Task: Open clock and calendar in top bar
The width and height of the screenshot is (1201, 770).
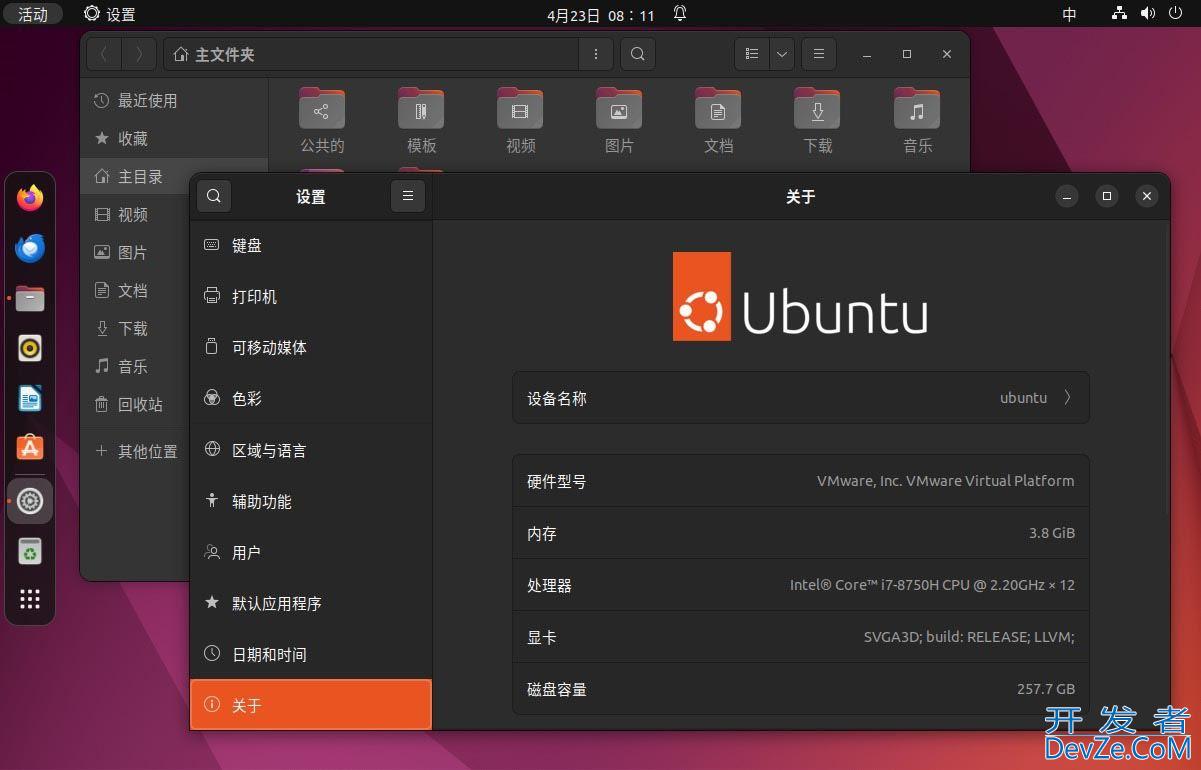Action: point(601,15)
